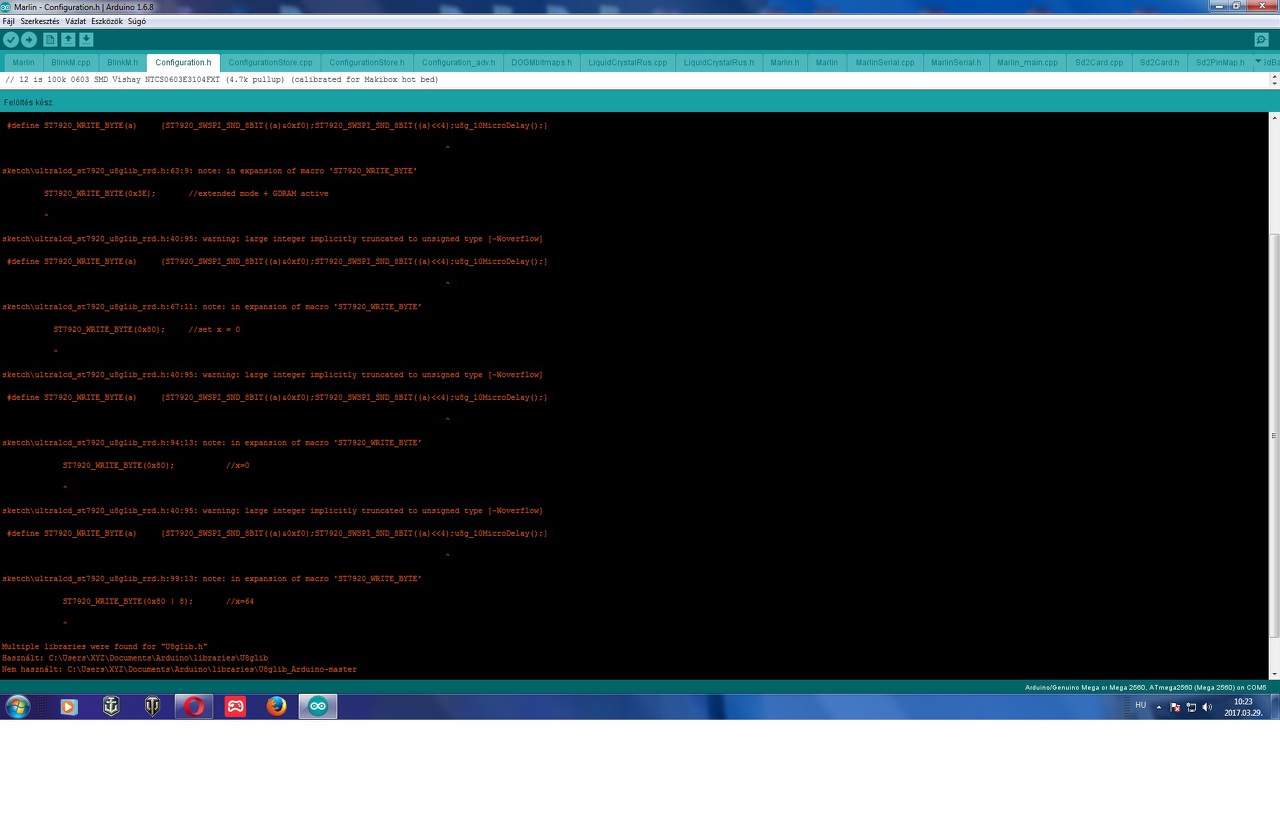
Task: Click the network tray icon
Action: [x=1191, y=707]
